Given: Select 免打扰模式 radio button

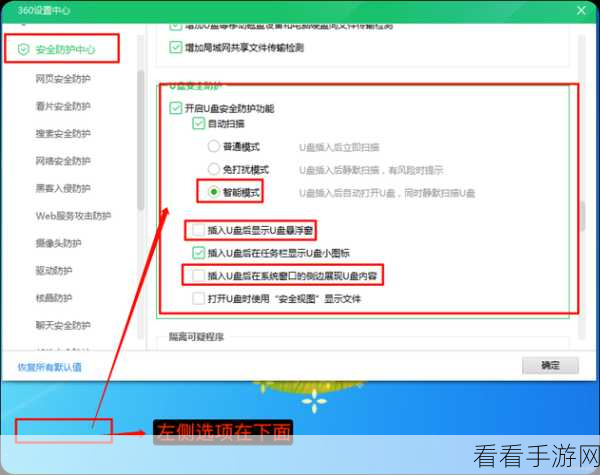Looking at the screenshot, I should point(214,169).
